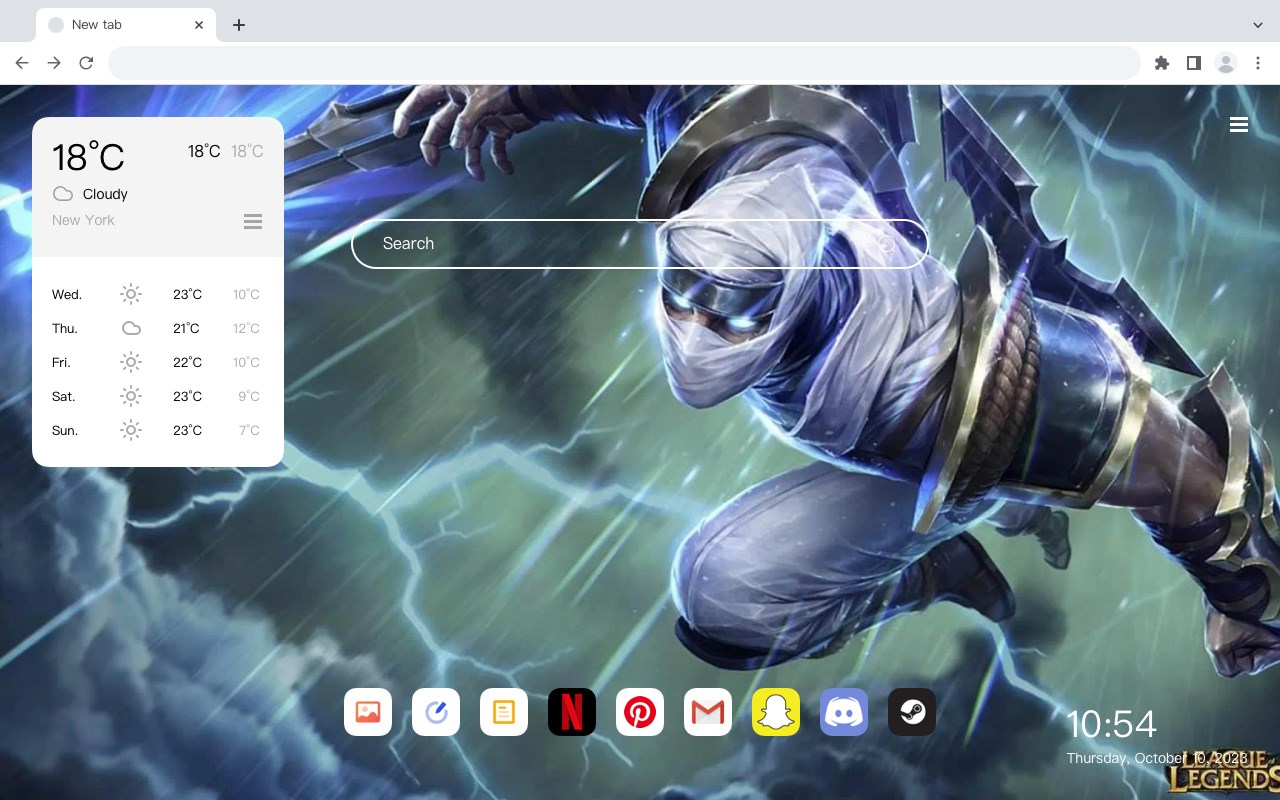Open the Extensions puzzle icon
The image size is (1280, 800).
point(1161,63)
